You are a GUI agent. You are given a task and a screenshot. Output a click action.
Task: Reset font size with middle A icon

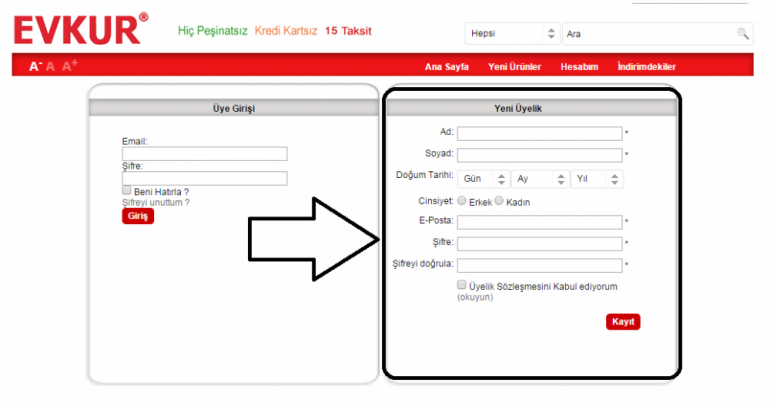click(51, 66)
